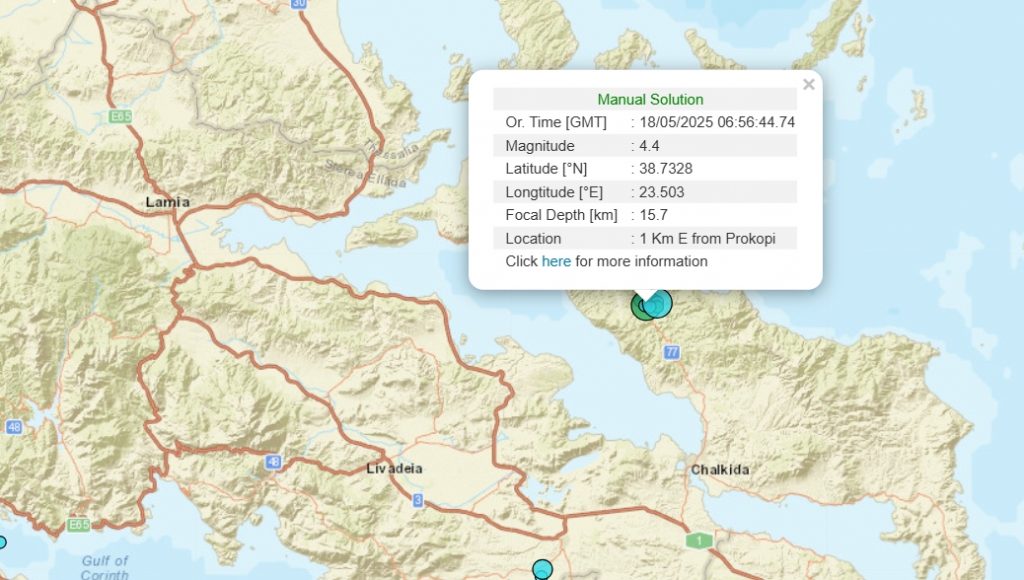
Task: Click the cyan earthquake marker at the bottom edge
Action: pyautogui.click(x=542, y=569)
